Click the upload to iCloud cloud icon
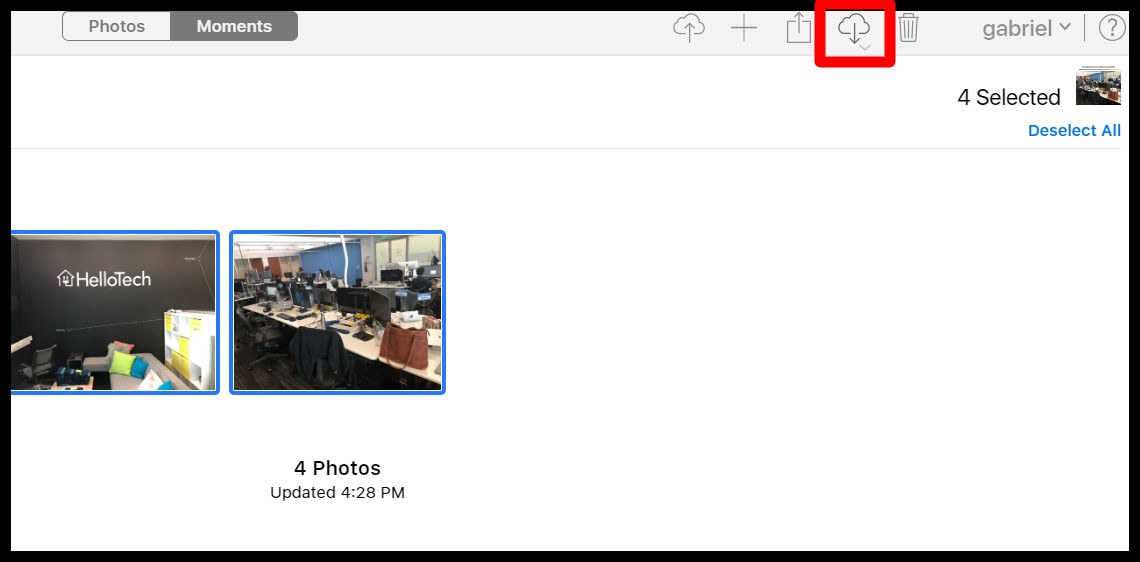 [x=688, y=28]
